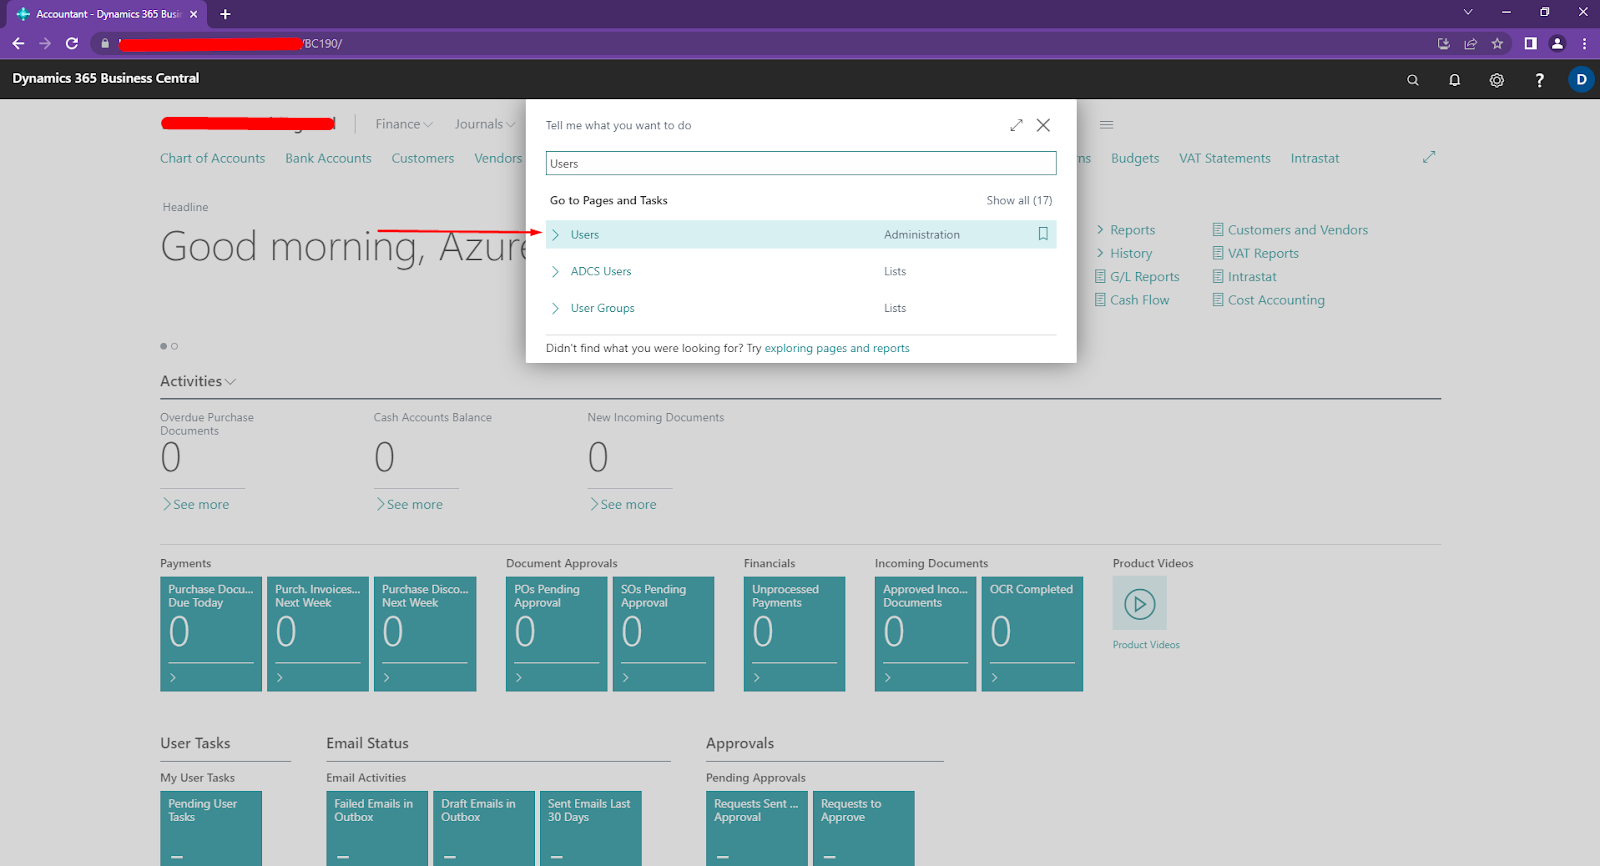1600x866 pixels.
Task: Open a new browser tab
Action: pos(225,14)
